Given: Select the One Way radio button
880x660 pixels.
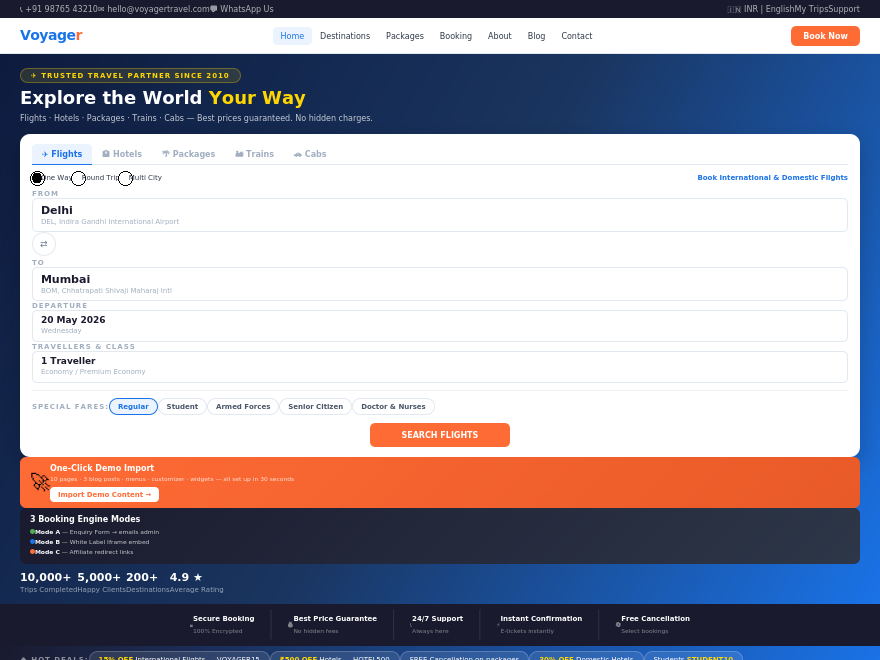Looking at the screenshot, I should tap(37, 178).
